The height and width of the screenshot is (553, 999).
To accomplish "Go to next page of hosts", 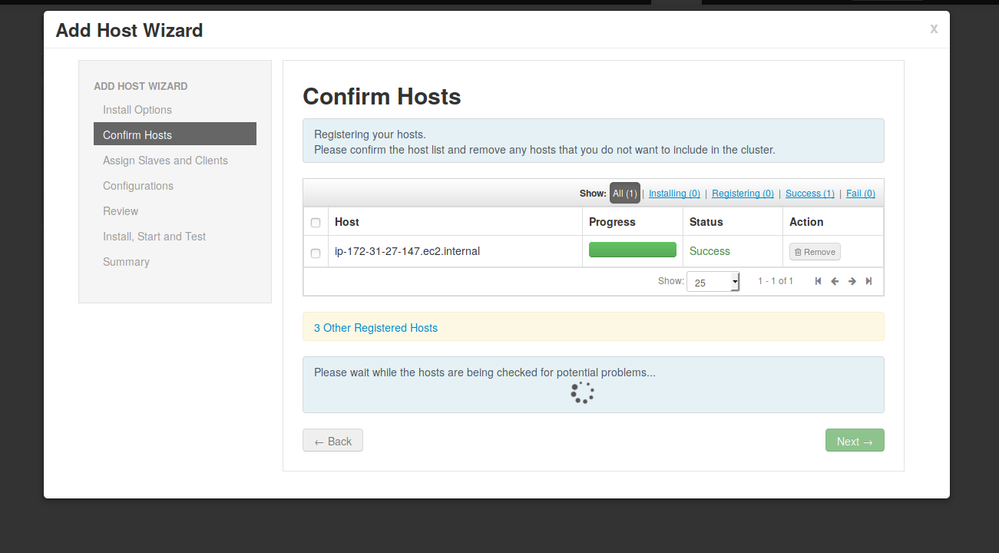I will click(x=852, y=282).
